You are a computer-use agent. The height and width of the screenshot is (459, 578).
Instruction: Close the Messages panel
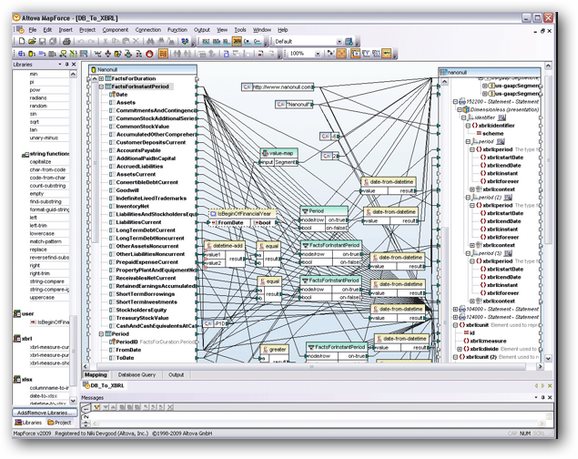pos(550,397)
